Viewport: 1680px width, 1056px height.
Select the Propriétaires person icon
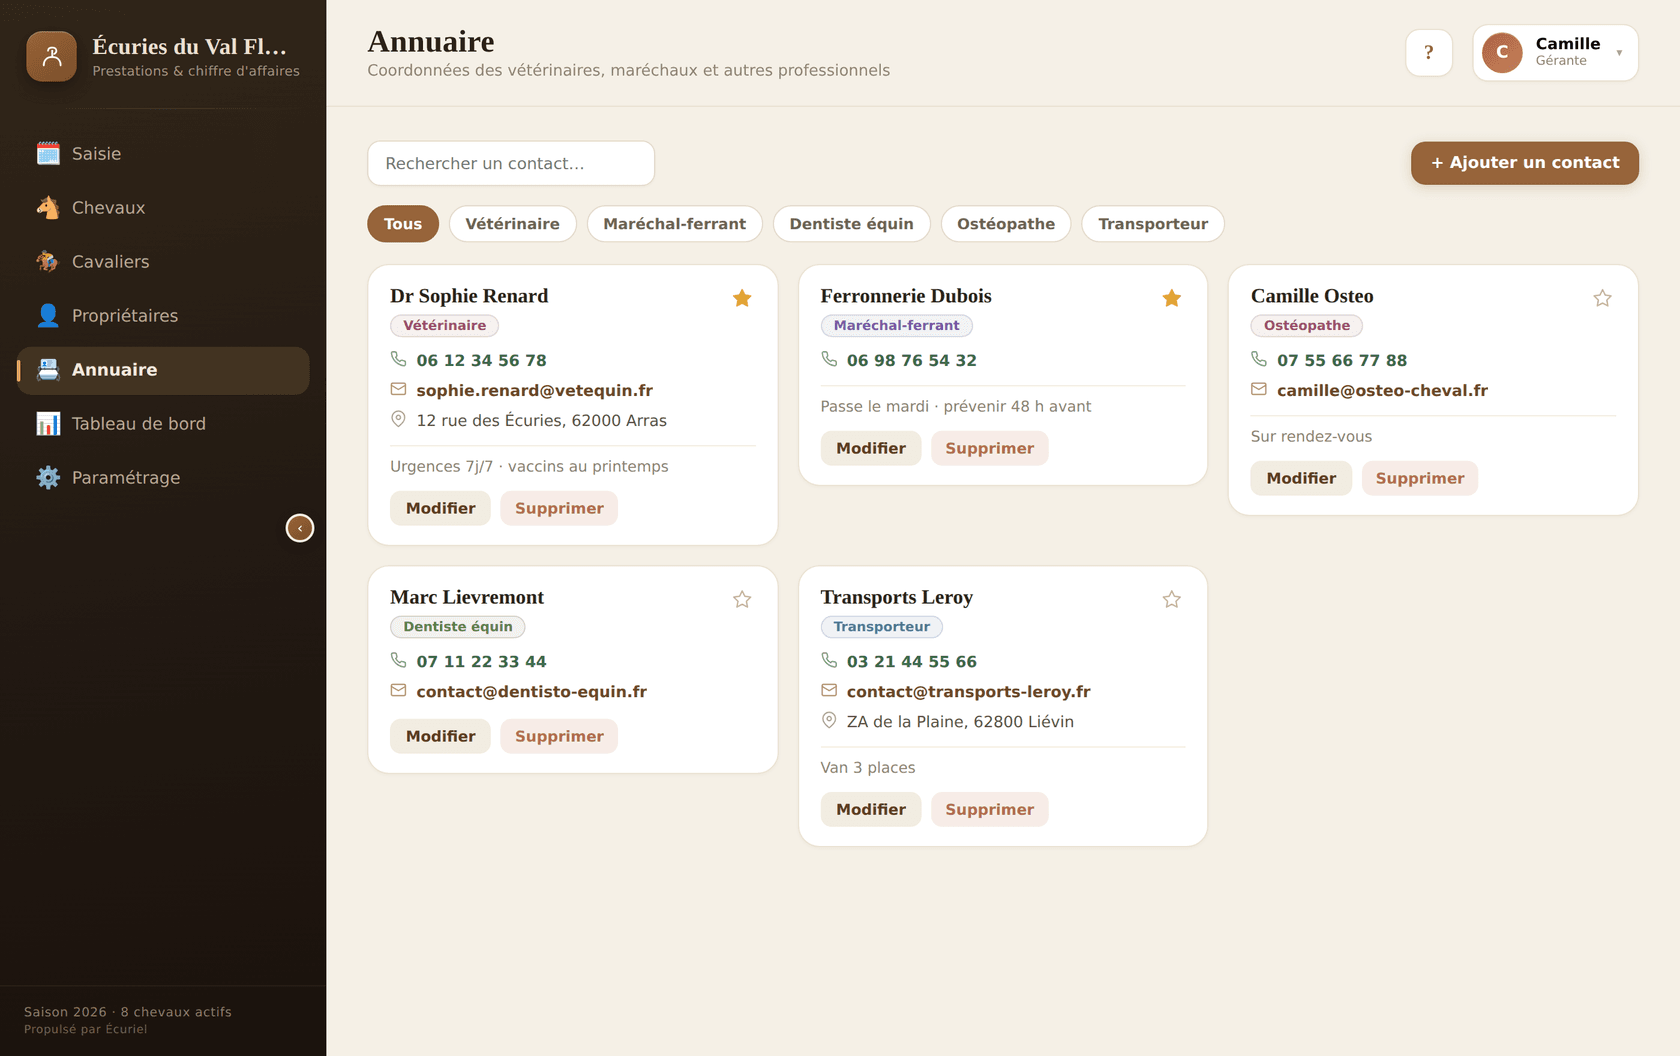click(48, 315)
